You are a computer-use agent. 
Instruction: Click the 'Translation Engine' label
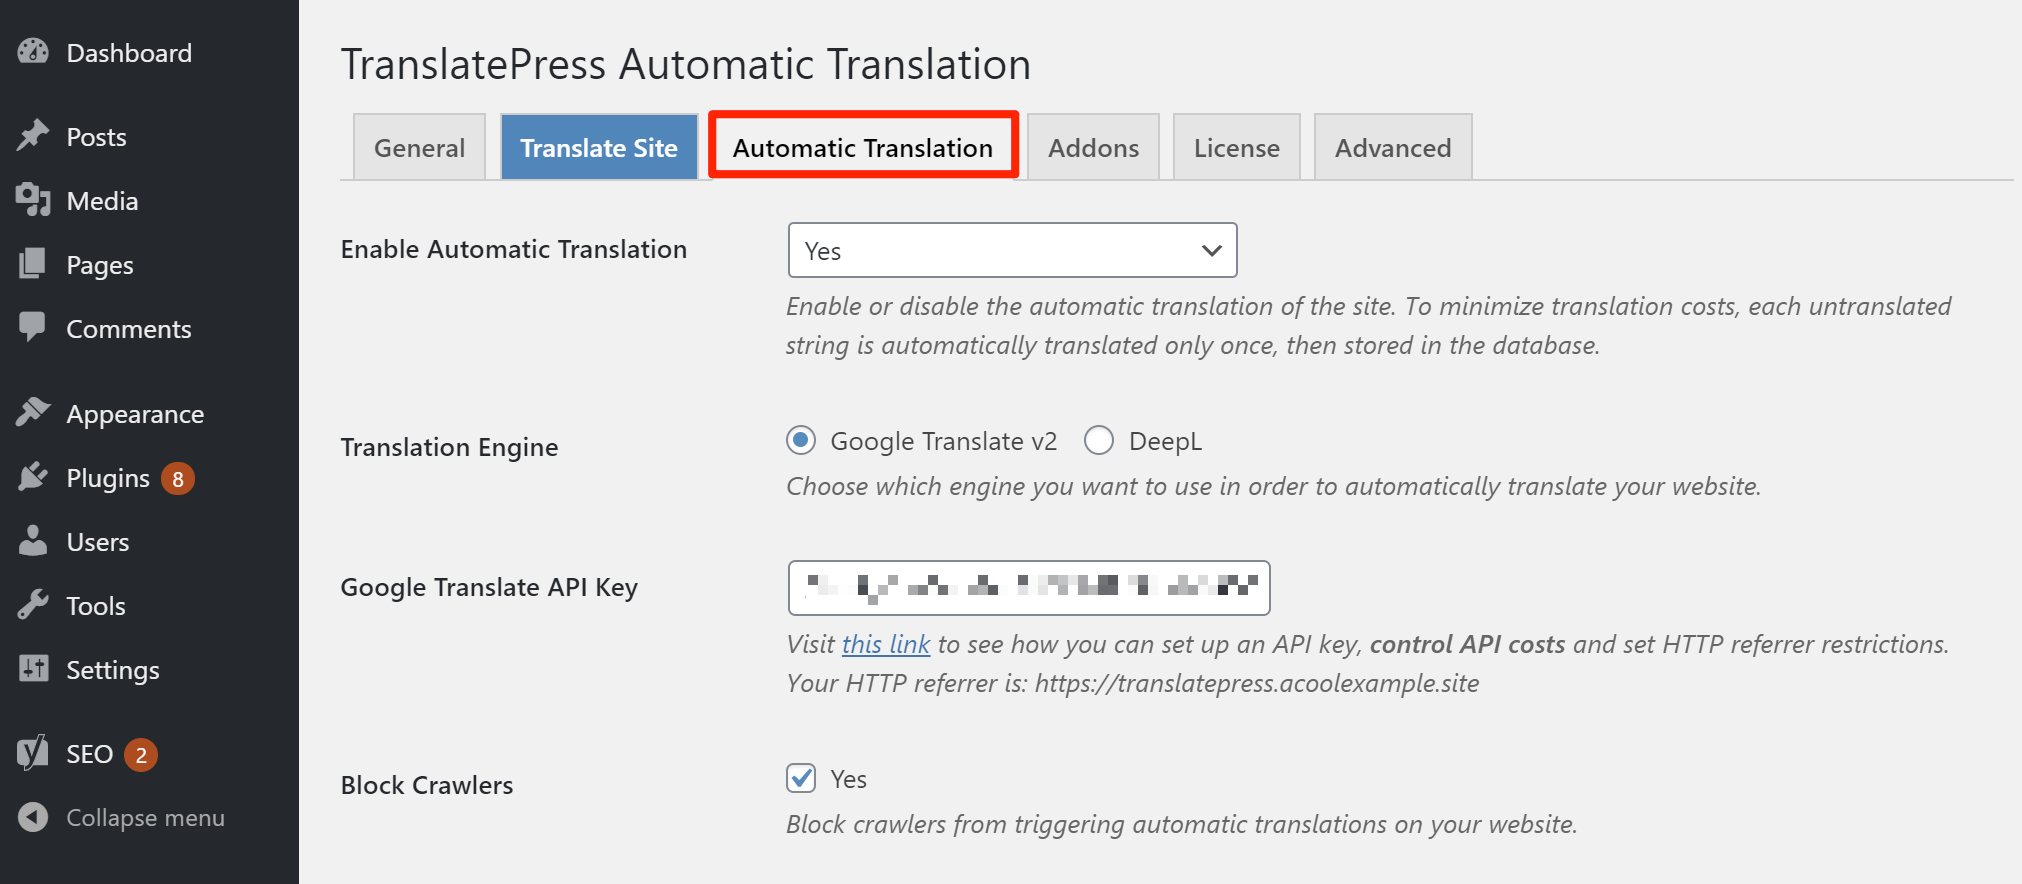click(449, 447)
